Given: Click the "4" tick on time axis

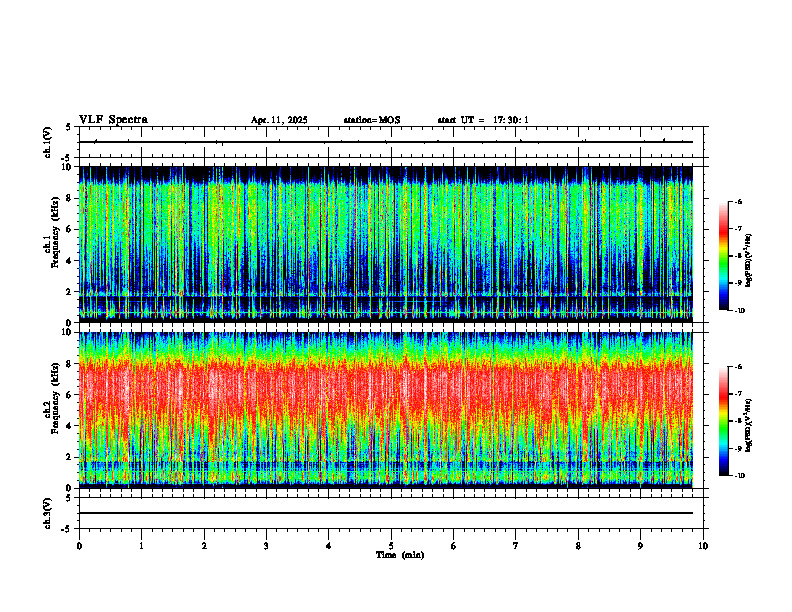Looking at the screenshot, I should tap(329, 546).
